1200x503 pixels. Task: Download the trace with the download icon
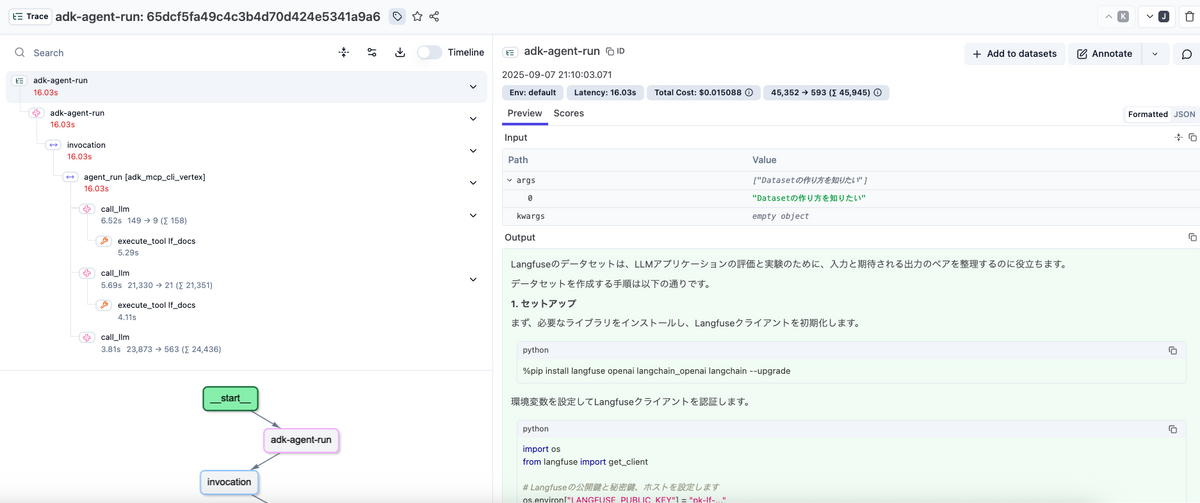[x=400, y=52]
